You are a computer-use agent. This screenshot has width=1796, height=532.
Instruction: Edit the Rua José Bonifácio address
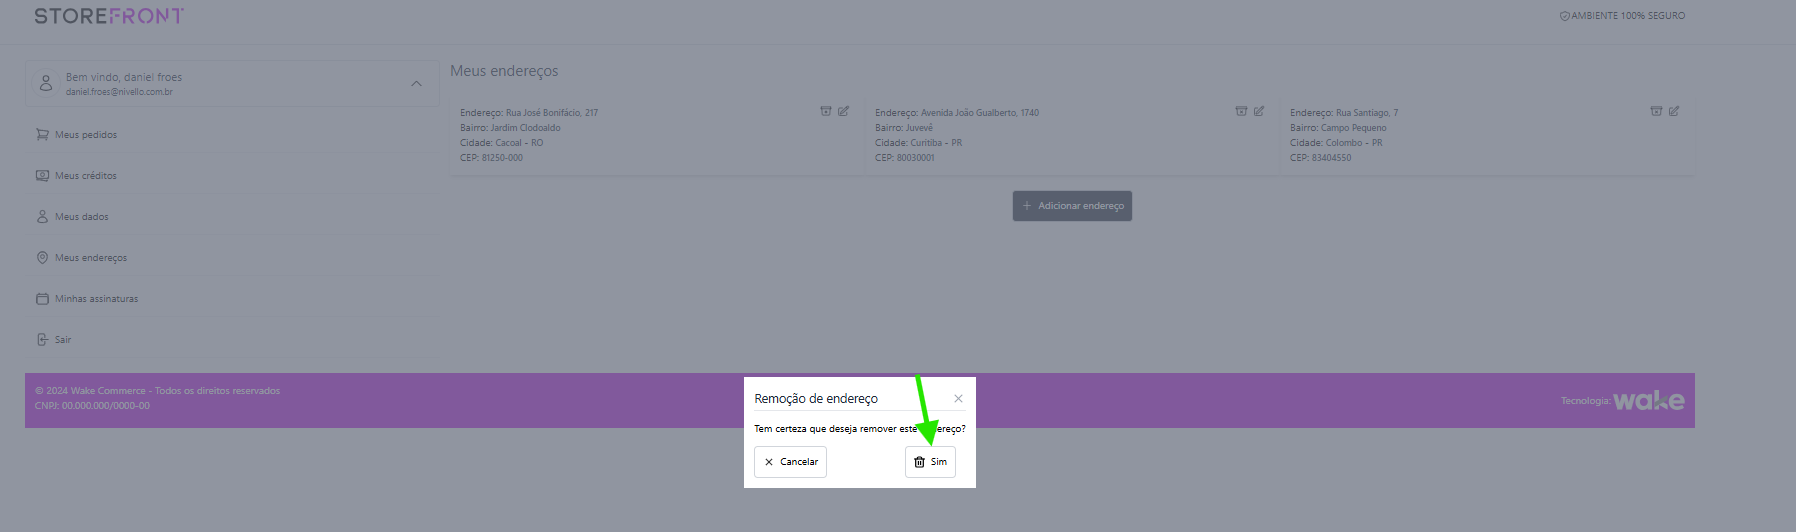pos(843,111)
